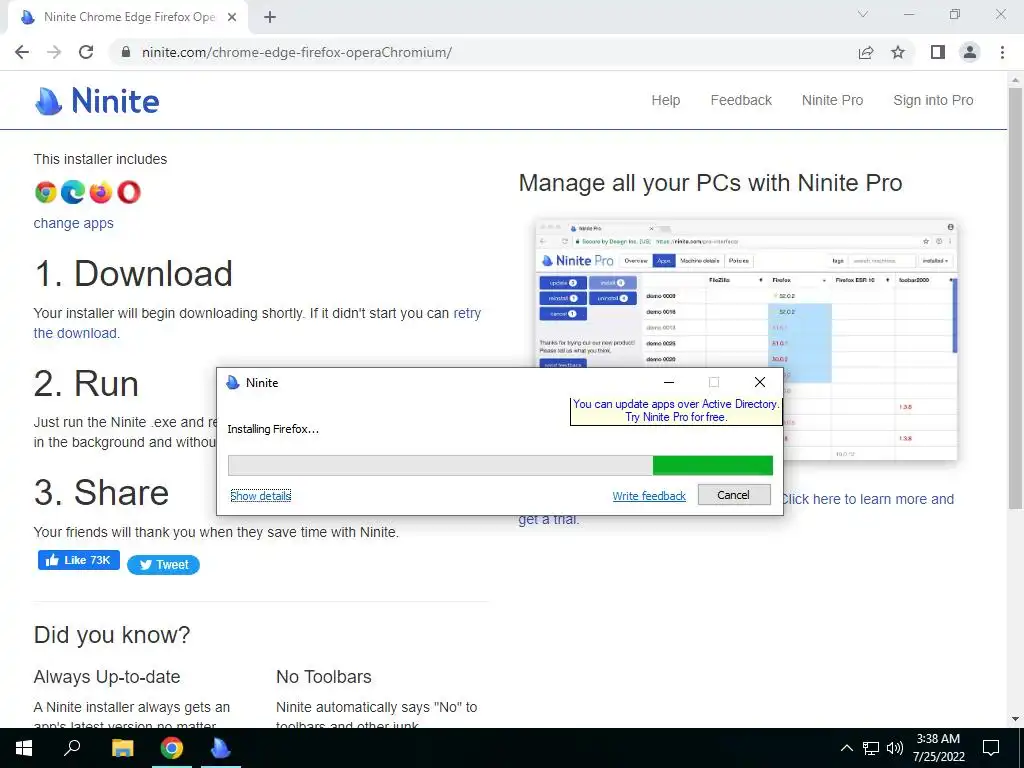Reload the page with the refresh icon

pyautogui.click(x=86, y=52)
